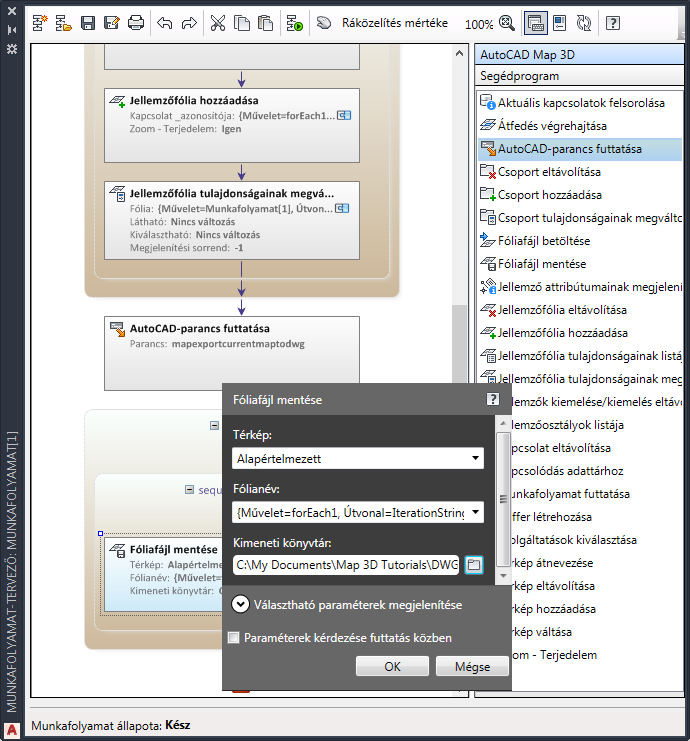Image resolution: width=690 pixels, height=741 pixels.
Task: Enable Paraméterek kérdezése futtatás közben
Action: pos(233,638)
